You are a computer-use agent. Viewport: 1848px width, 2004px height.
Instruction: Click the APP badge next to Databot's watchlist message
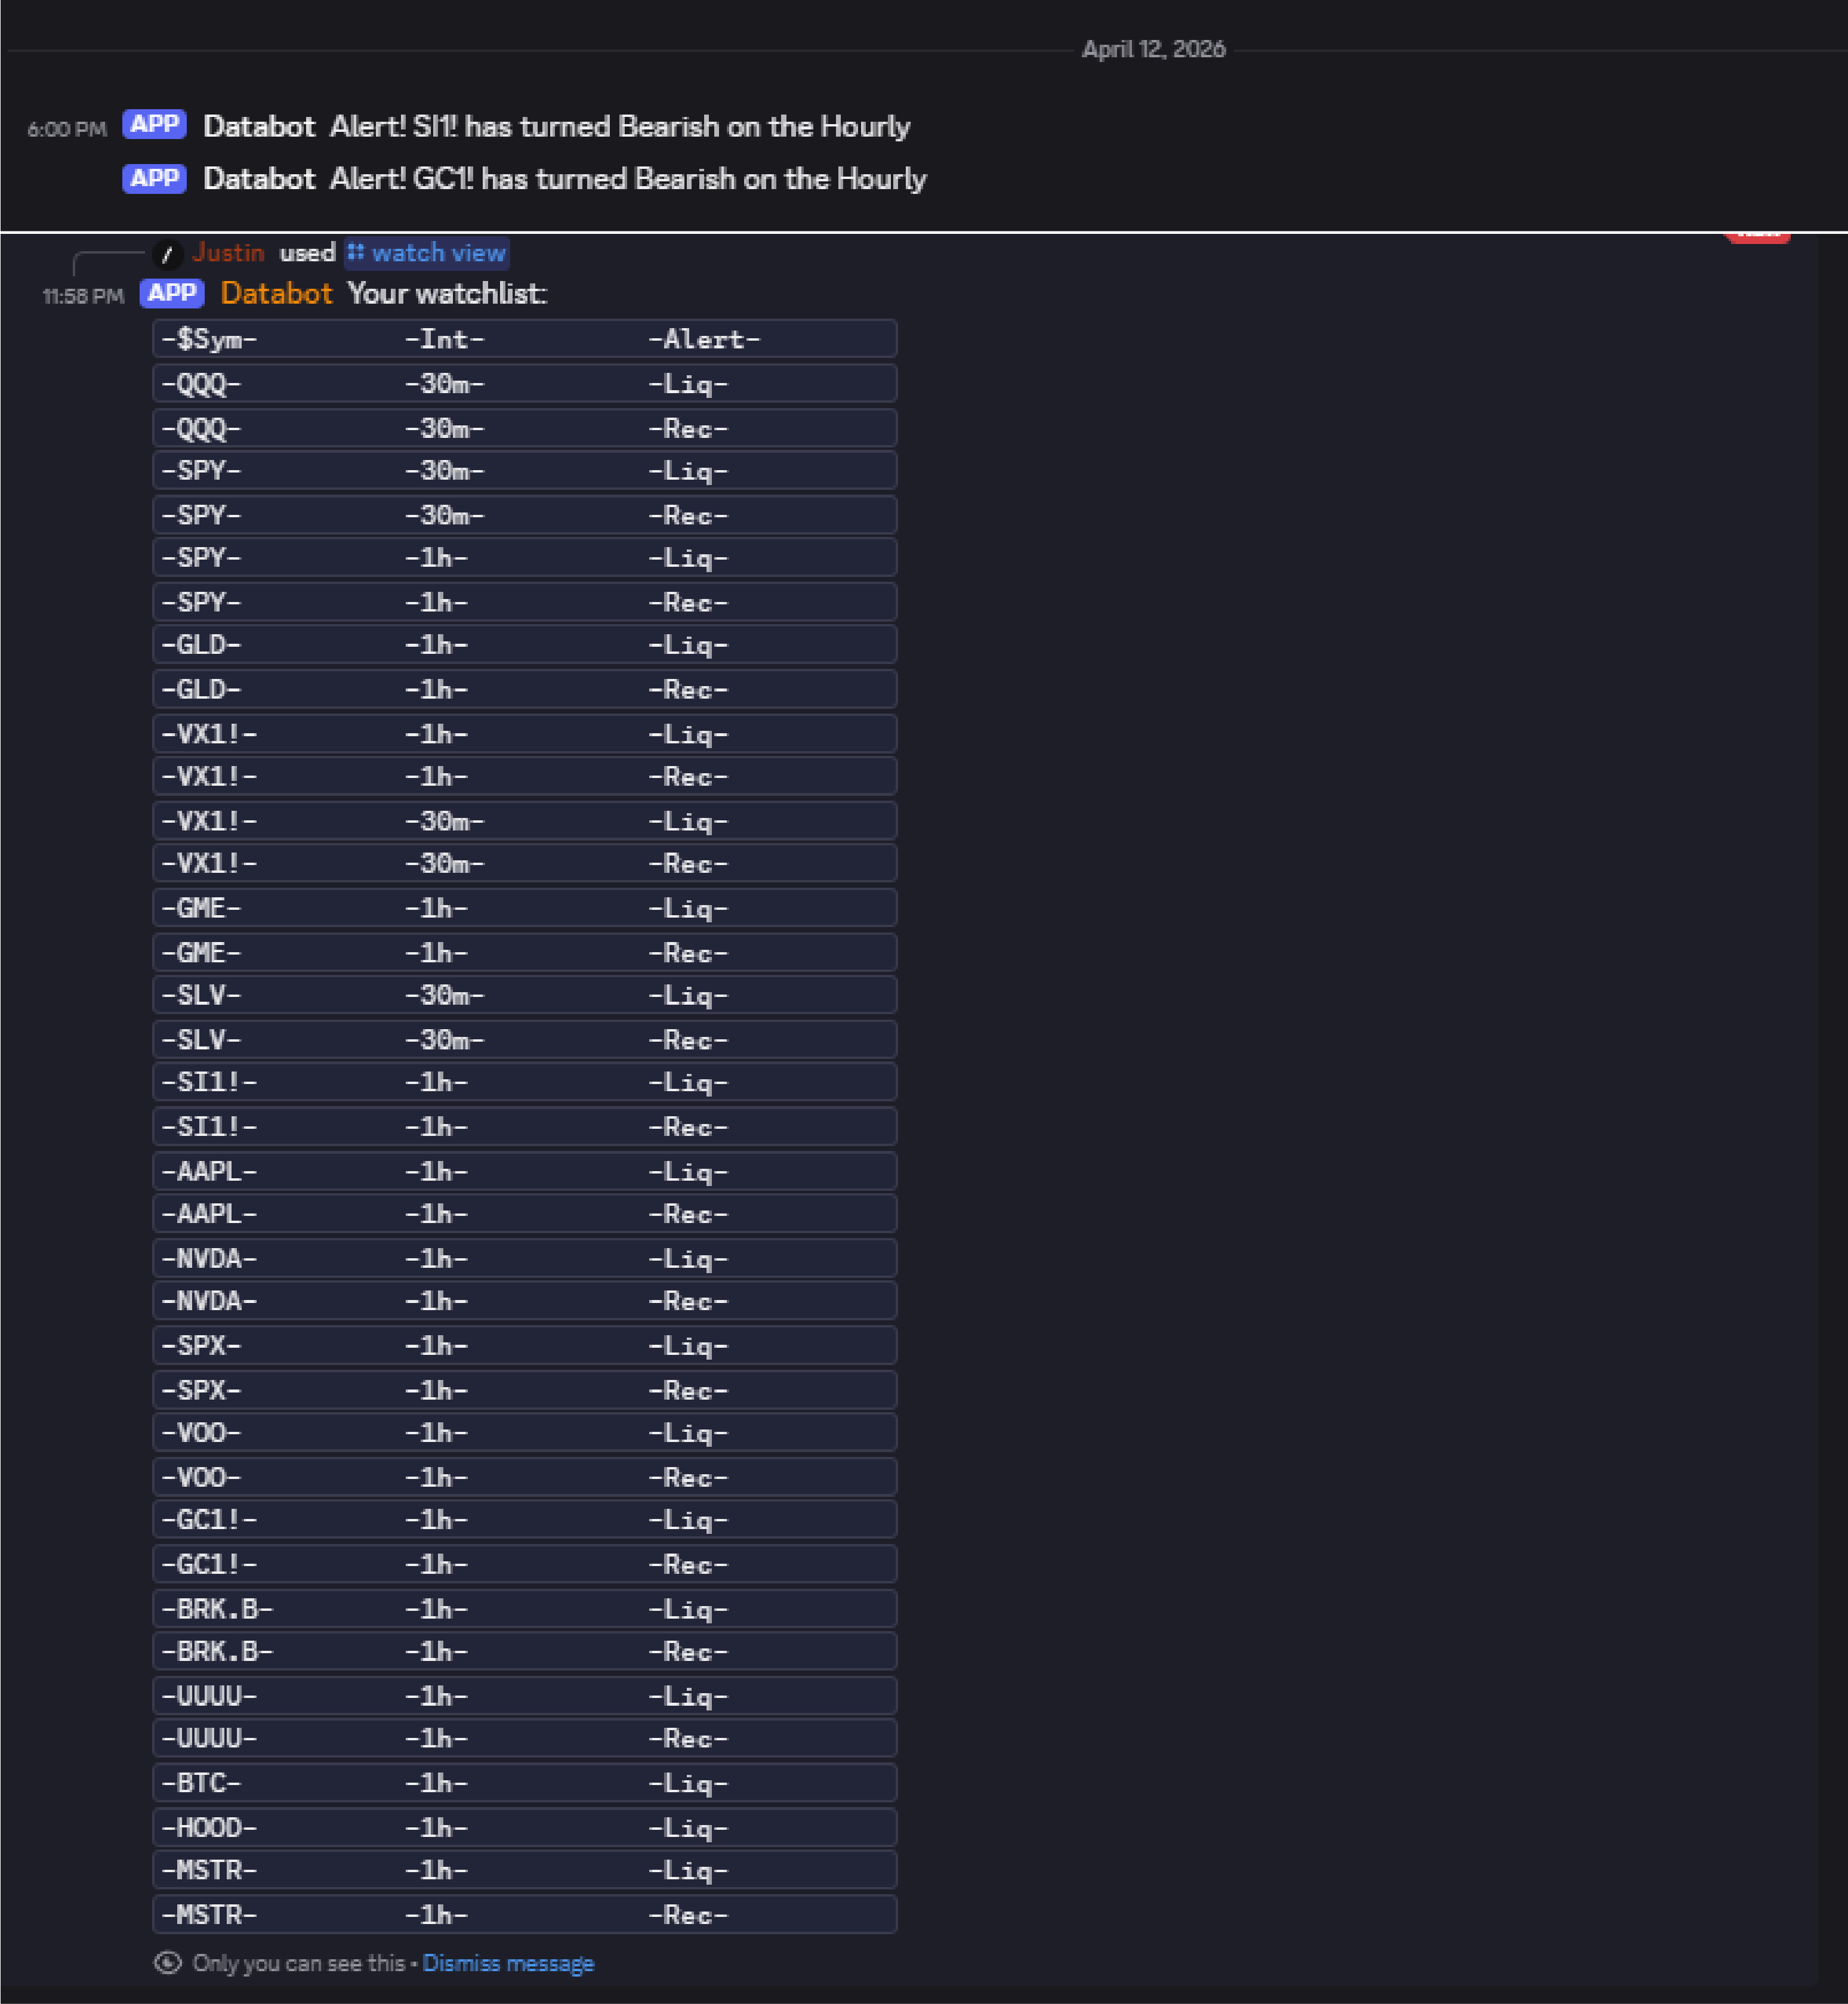click(x=171, y=293)
